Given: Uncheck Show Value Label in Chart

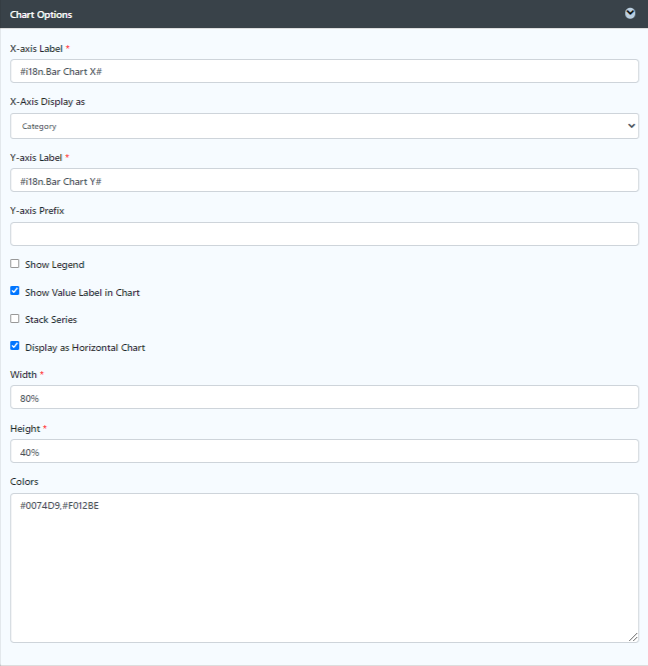Looking at the screenshot, I should pyautogui.click(x=15, y=291).
